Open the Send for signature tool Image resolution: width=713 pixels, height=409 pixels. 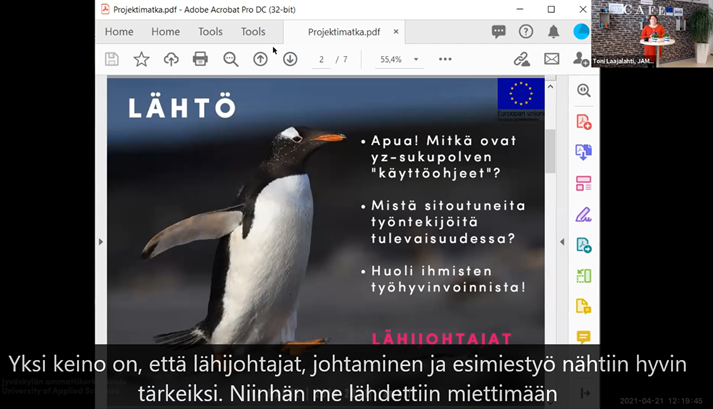click(x=583, y=245)
